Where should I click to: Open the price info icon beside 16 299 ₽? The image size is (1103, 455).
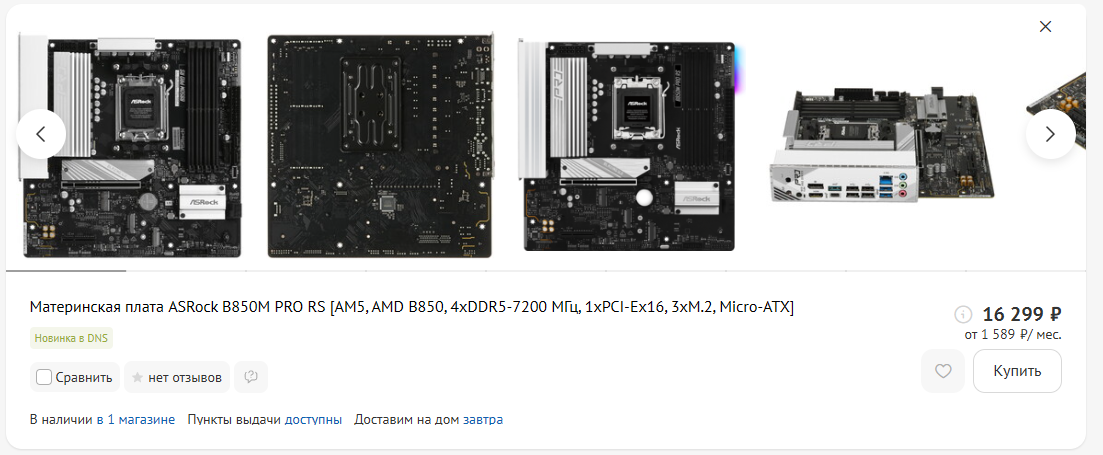click(x=963, y=314)
